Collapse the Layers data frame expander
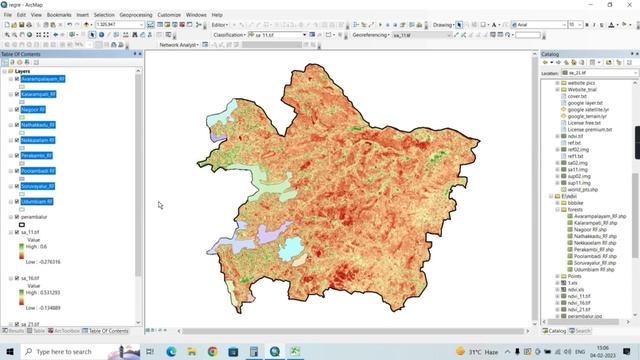 pyautogui.click(x=4, y=71)
